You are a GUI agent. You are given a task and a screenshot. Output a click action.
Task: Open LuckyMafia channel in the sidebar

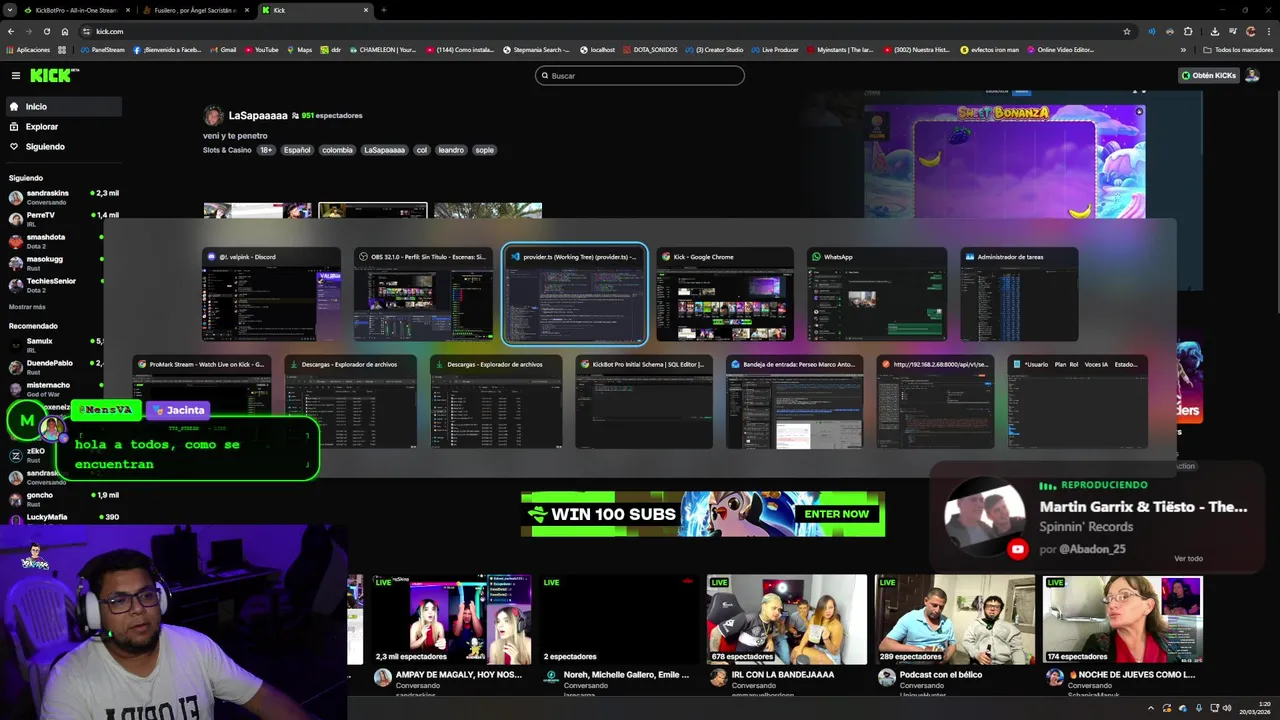(62, 518)
